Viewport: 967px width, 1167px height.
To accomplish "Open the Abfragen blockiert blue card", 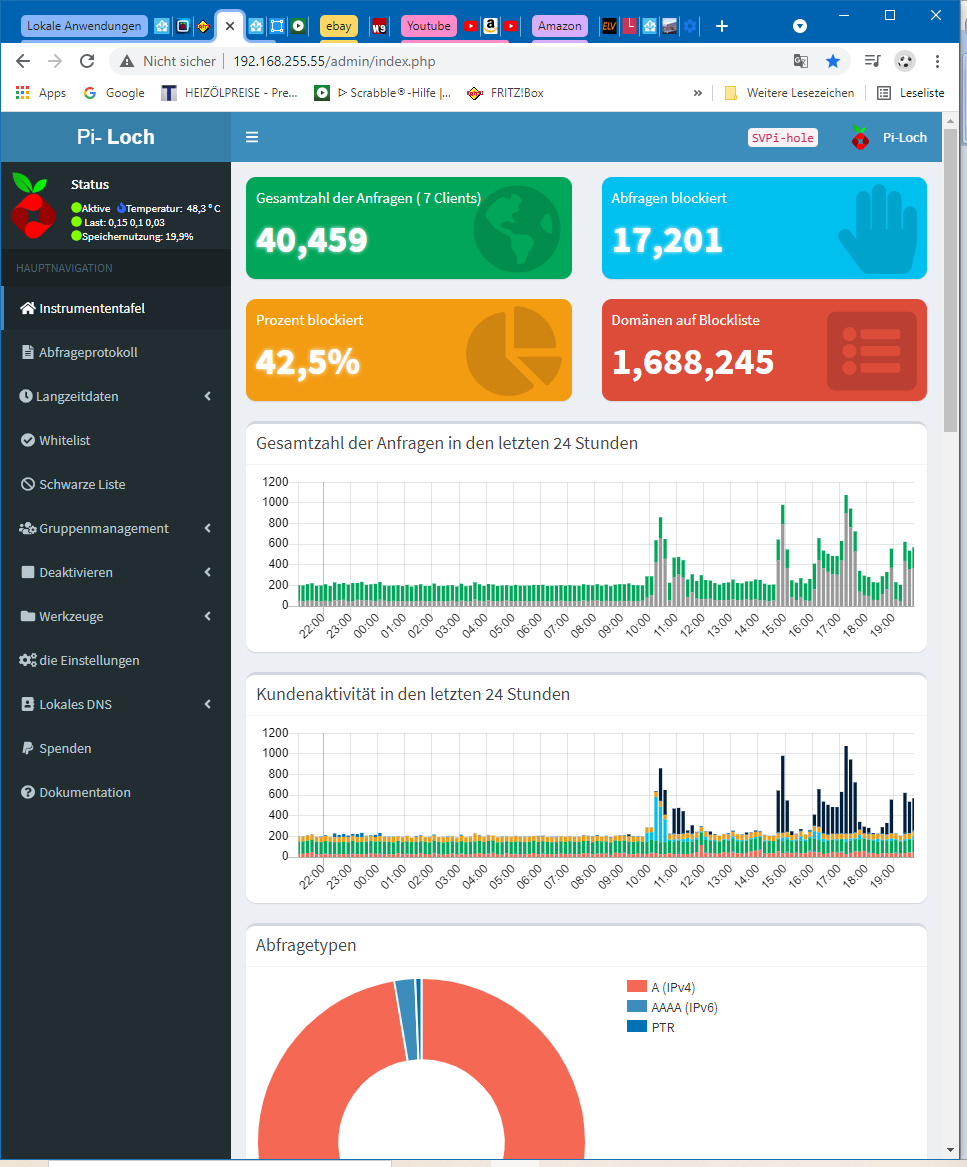I will (764, 228).
